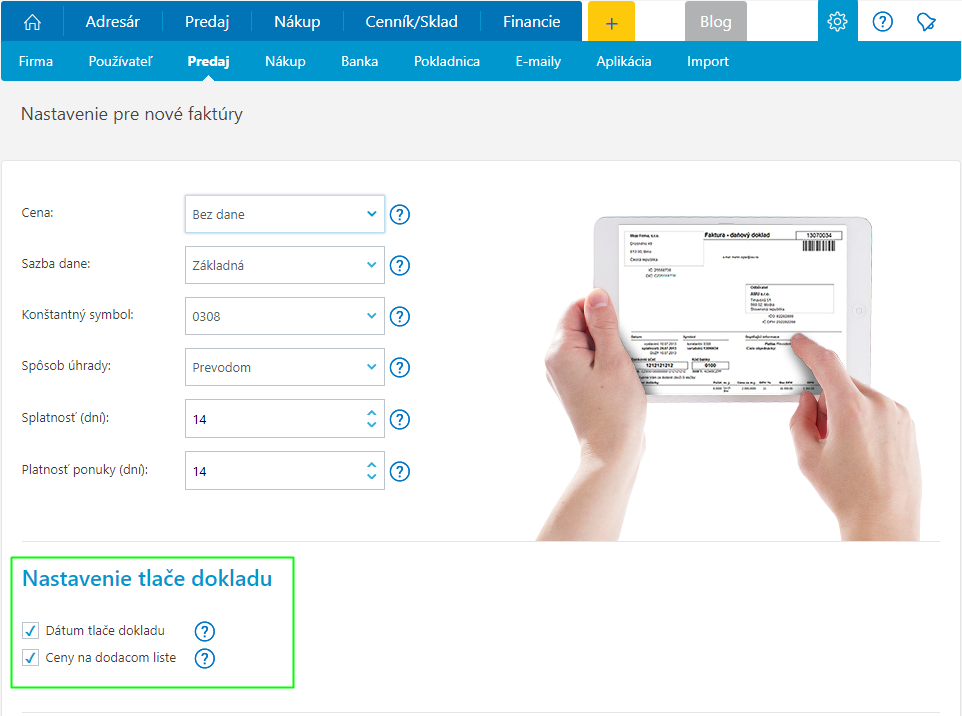Image resolution: width=962 pixels, height=716 pixels.
Task: Click the Splatnosť days stepper
Action: [x=372, y=419]
